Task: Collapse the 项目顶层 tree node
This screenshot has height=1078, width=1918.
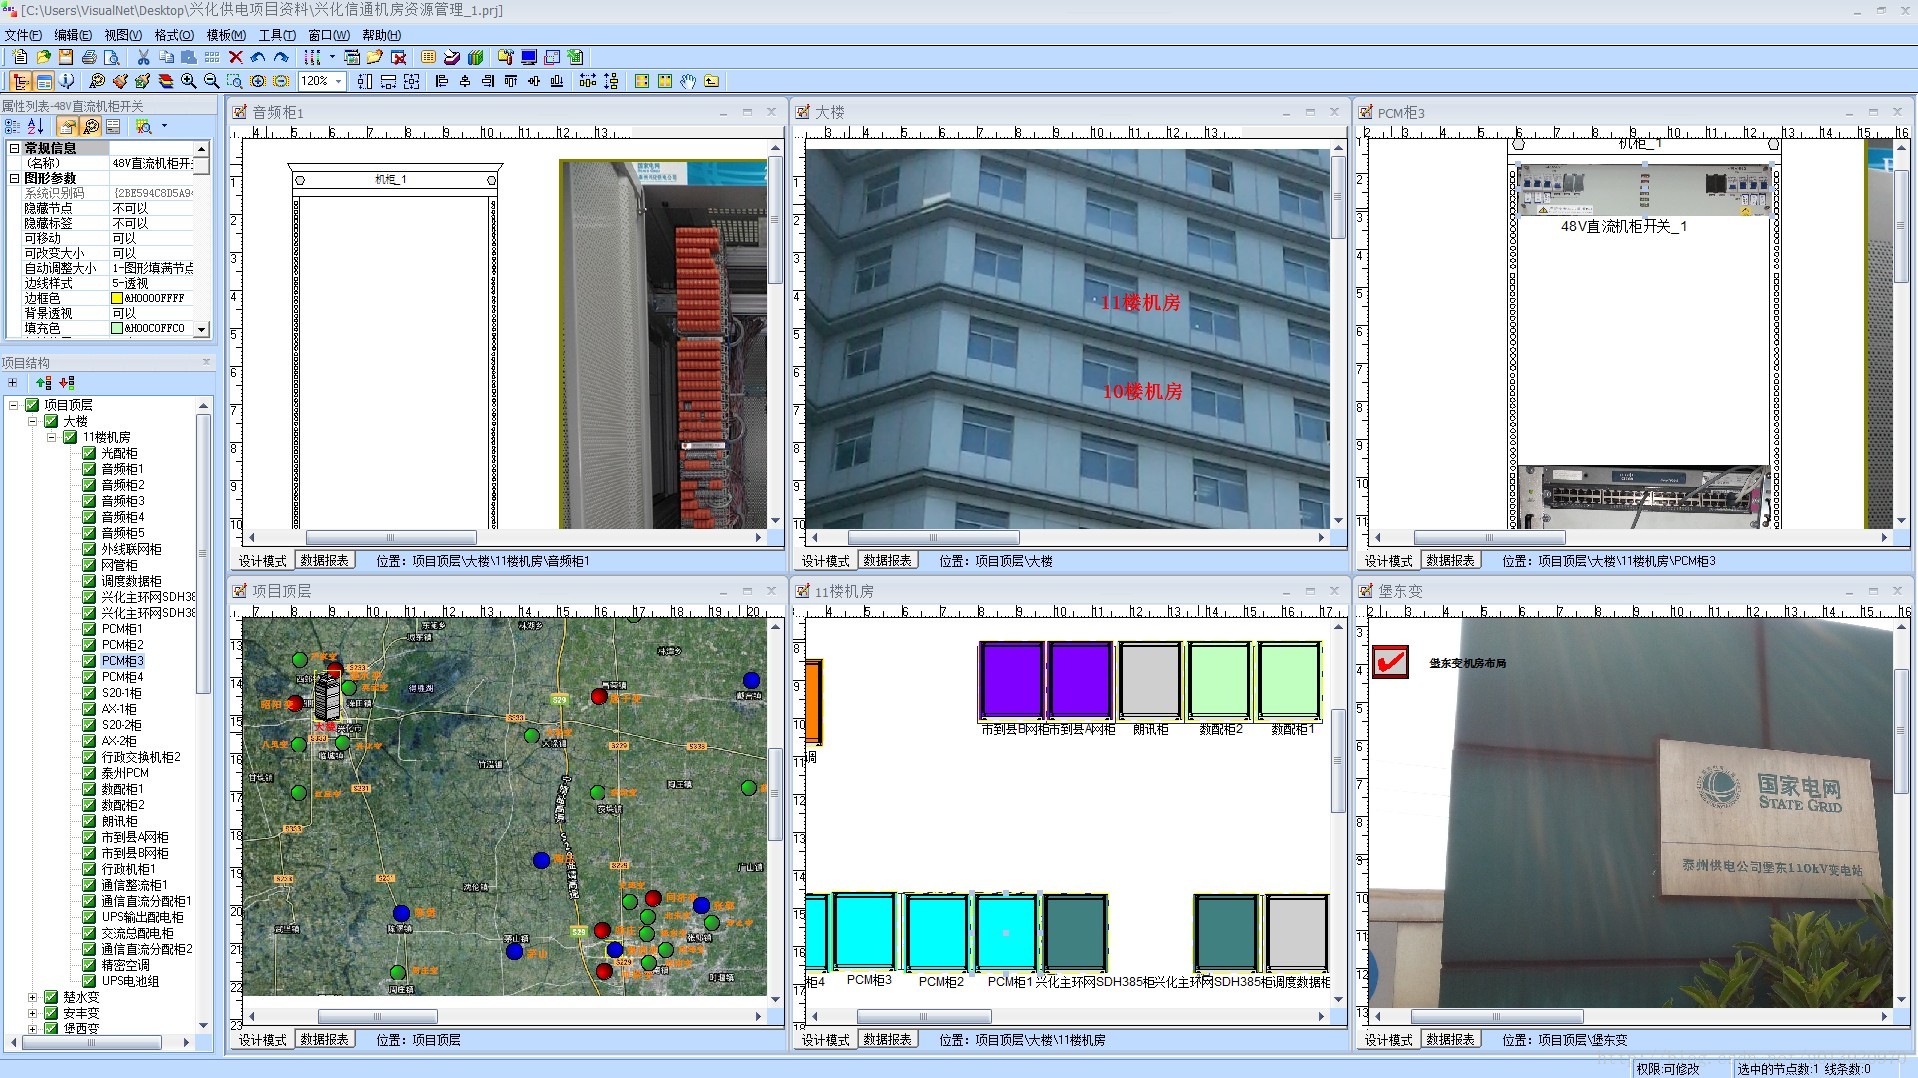Action: click(x=13, y=405)
